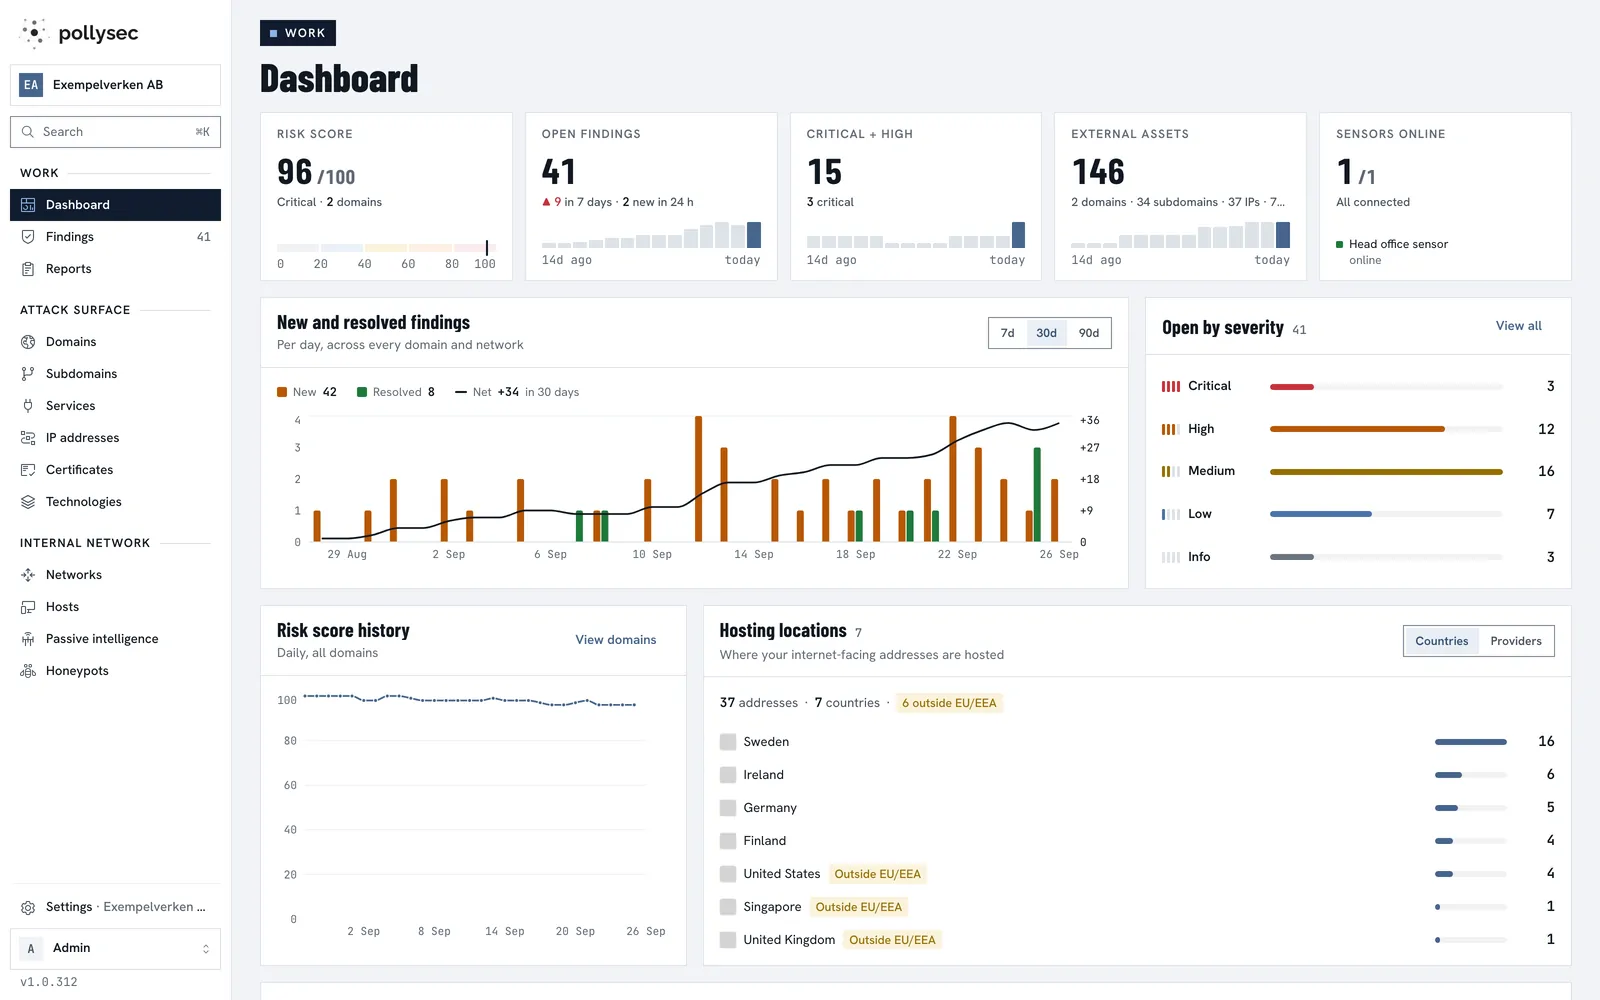
Task: Click the WORK breadcrumb badge
Action: tap(298, 33)
